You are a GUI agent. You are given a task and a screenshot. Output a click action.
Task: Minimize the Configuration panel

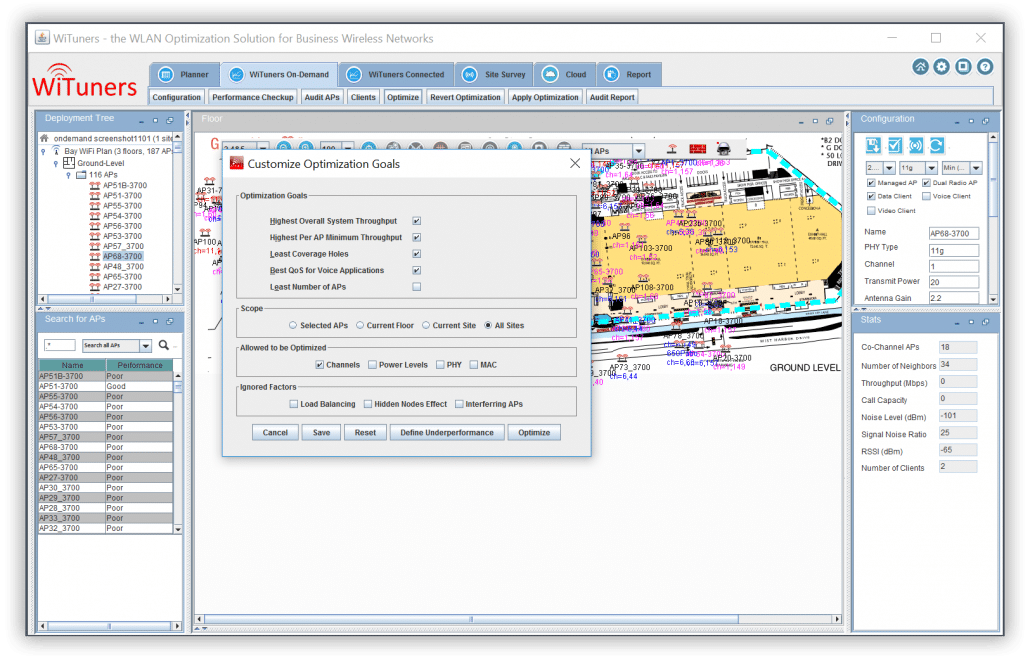pyautogui.click(x=956, y=122)
